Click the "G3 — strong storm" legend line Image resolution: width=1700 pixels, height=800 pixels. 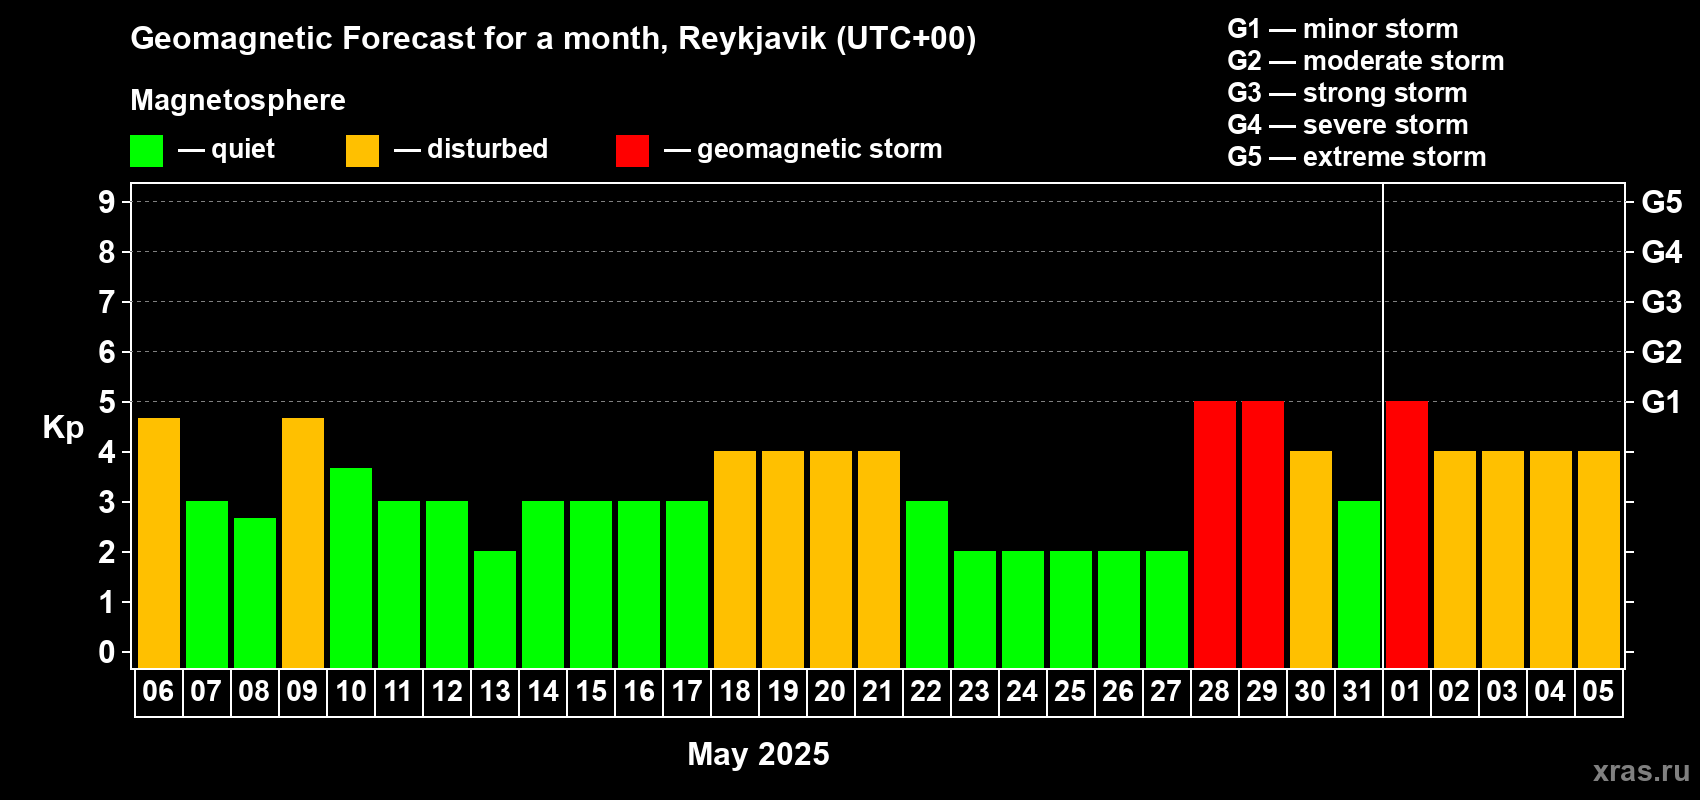[1347, 93]
